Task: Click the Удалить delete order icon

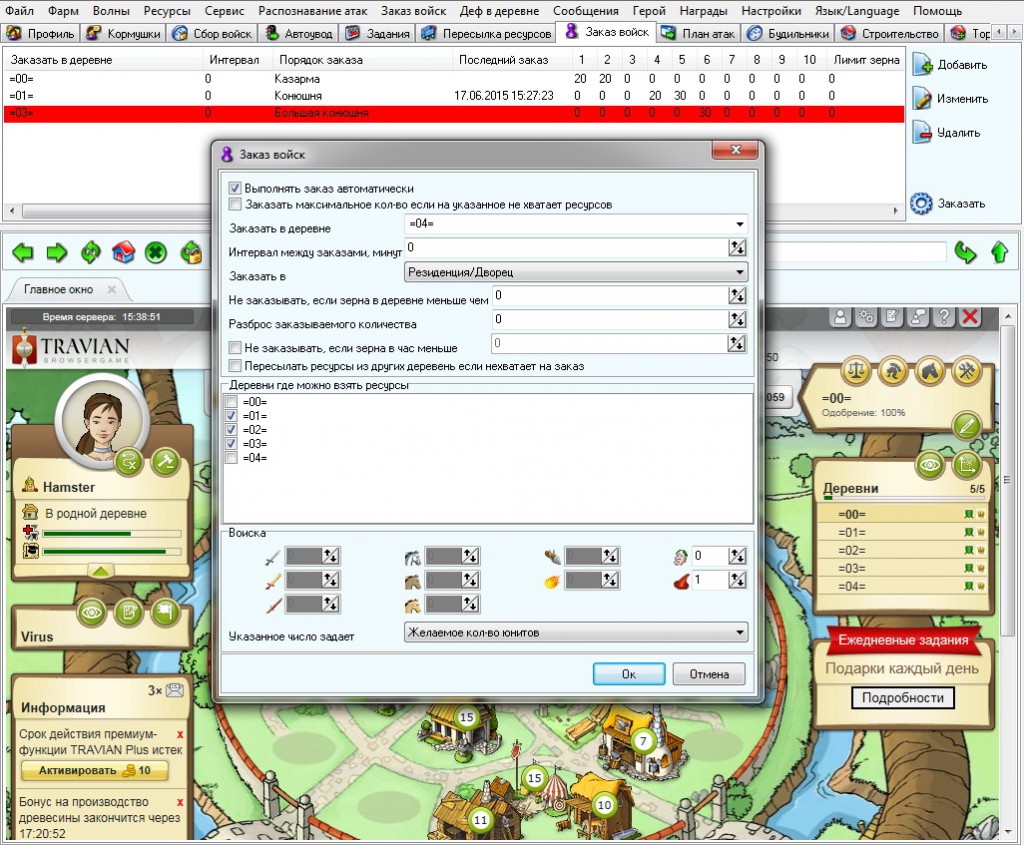Action: (921, 133)
